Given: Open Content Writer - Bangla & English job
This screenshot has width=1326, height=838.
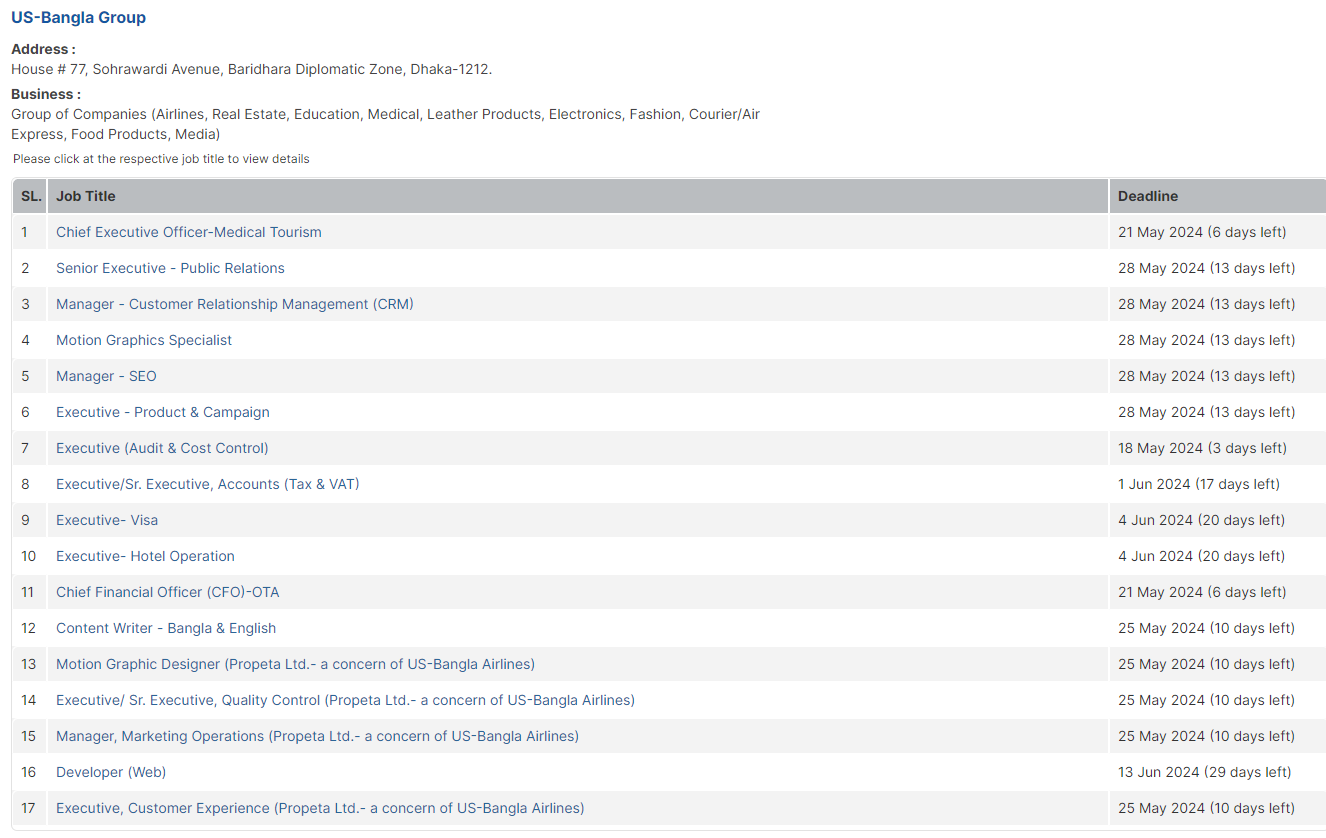Looking at the screenshot, I should (166, 628).
